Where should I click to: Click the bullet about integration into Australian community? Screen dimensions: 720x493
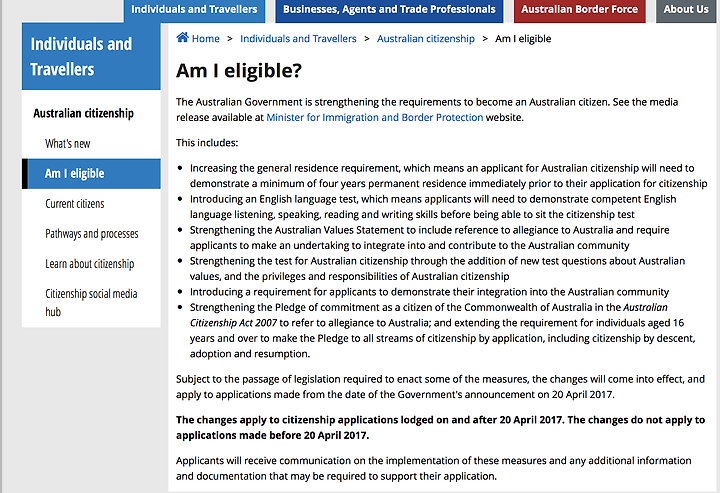[429, 292]
